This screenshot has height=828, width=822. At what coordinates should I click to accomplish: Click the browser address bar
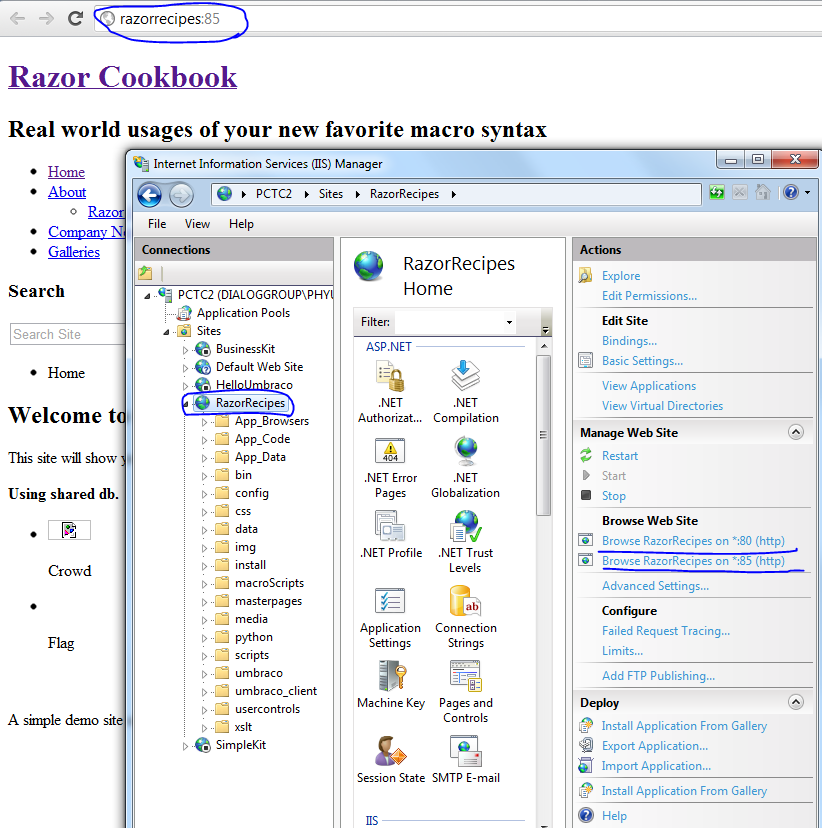[457, 18]
